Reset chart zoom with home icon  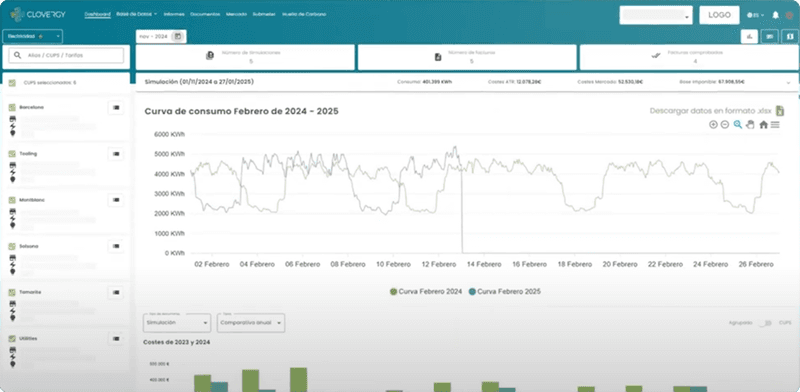click(763, 125)
